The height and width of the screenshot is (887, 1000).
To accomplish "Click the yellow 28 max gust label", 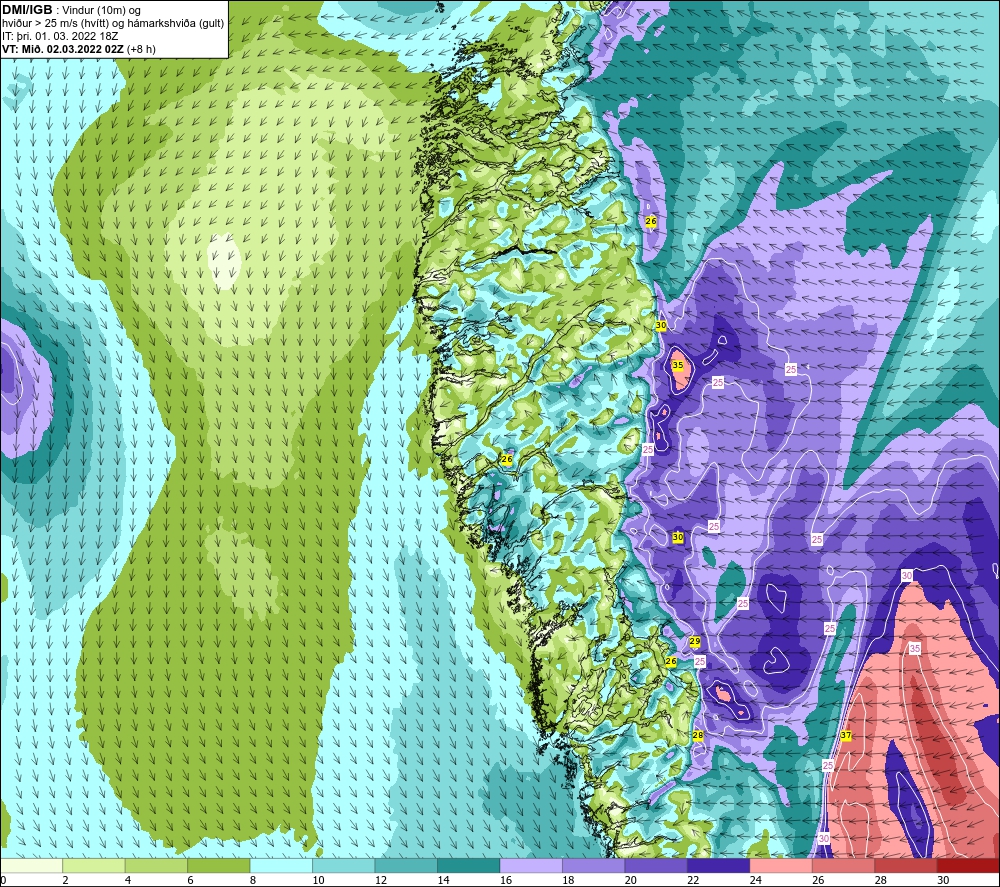I will click(698, 735).
